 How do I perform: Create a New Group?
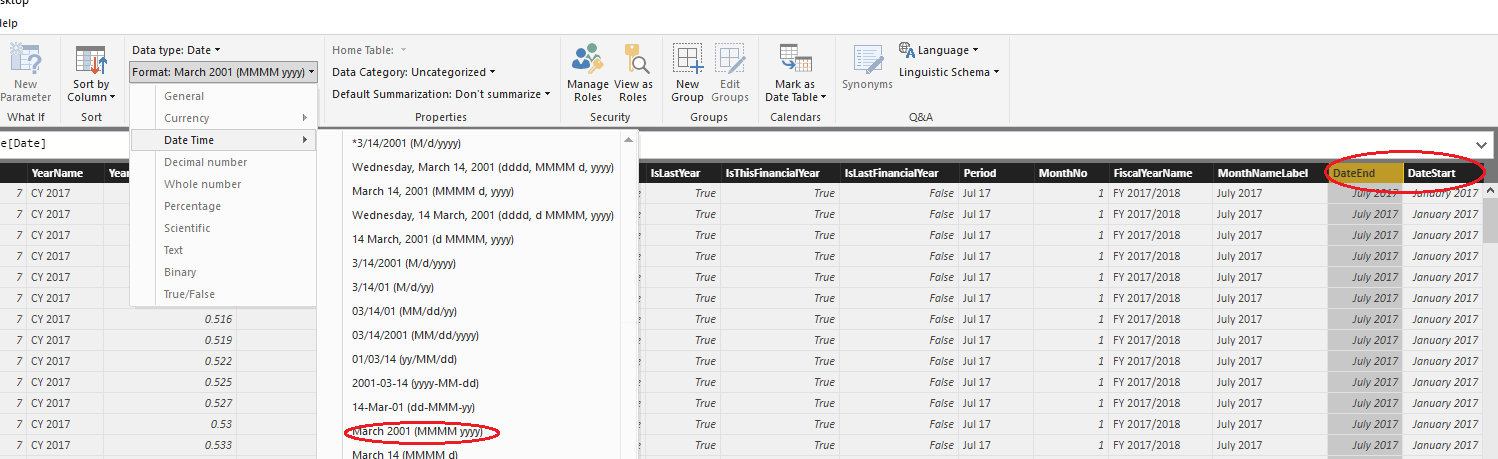click(687, 73)
